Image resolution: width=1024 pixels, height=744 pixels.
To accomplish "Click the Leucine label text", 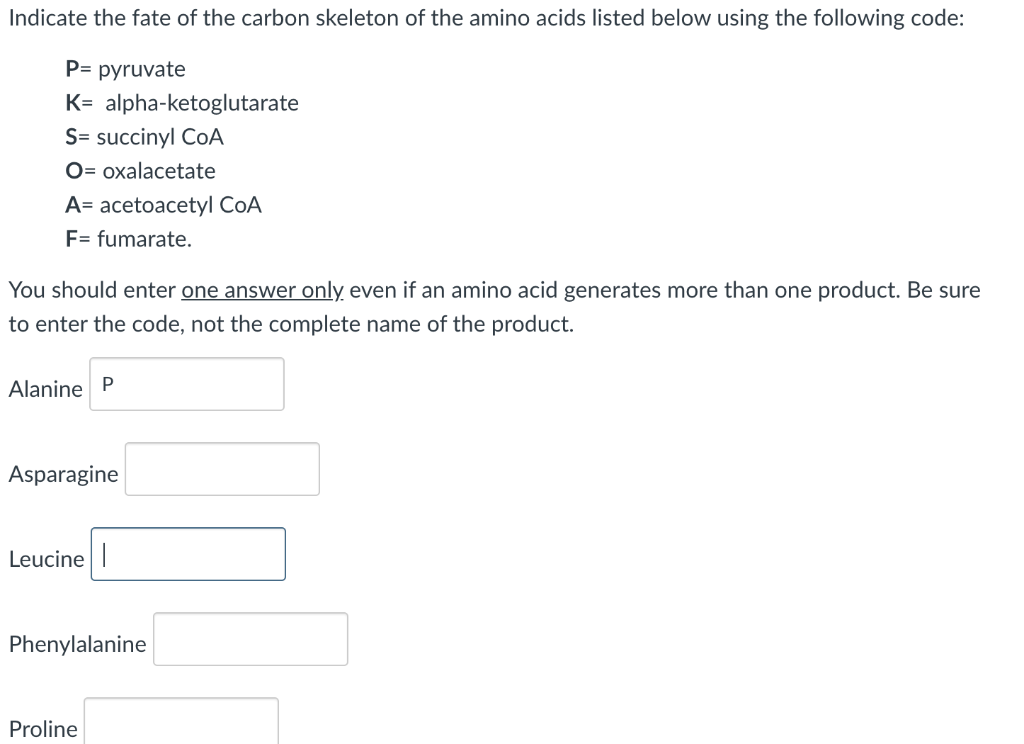I will pos(47,559).
